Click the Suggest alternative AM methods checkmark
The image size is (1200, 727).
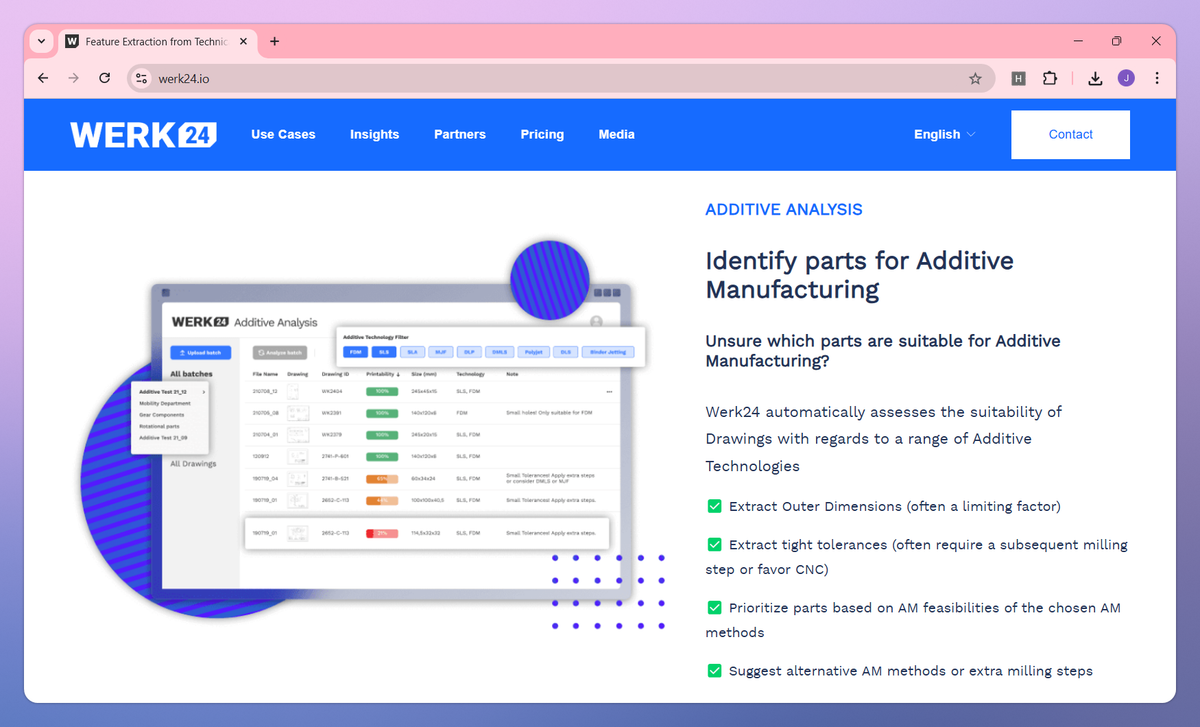tap(714, 671)
